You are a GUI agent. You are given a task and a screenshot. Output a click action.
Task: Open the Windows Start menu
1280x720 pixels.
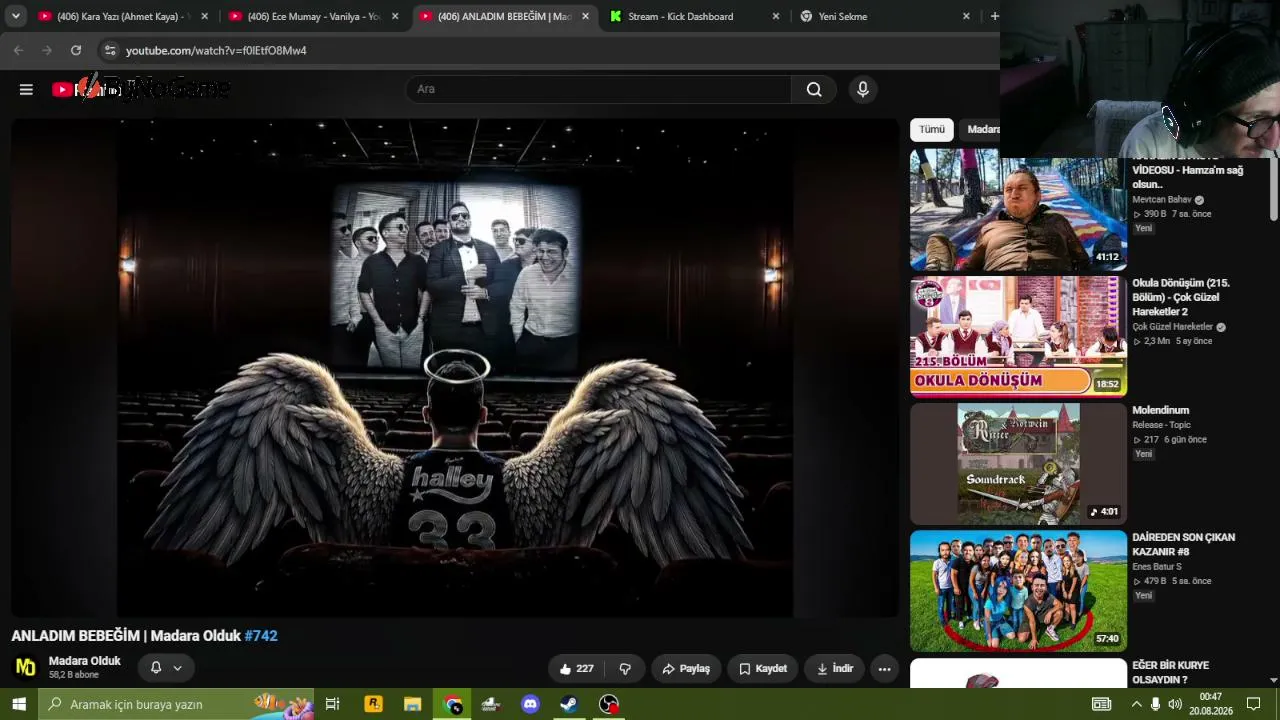(19, 704)
